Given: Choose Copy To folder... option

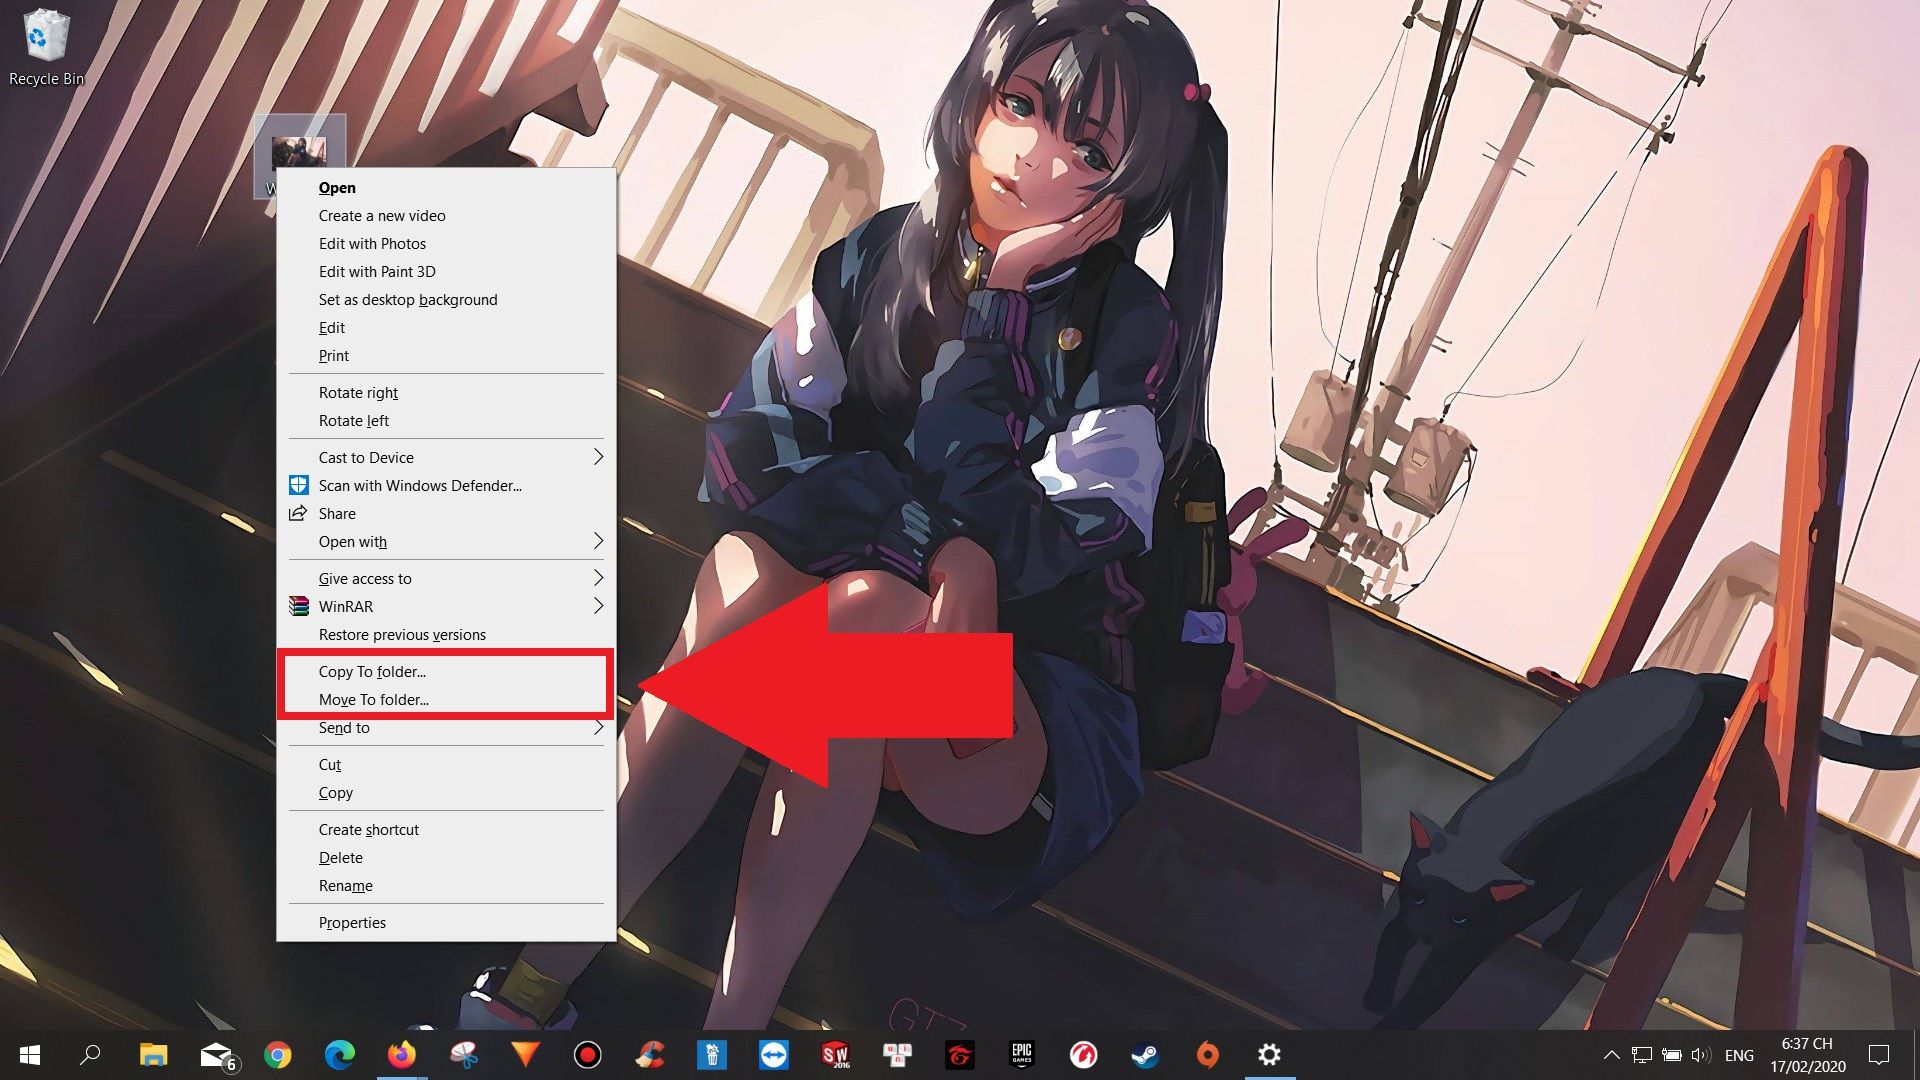Looking at the screenshot, I should coord(372,672).
